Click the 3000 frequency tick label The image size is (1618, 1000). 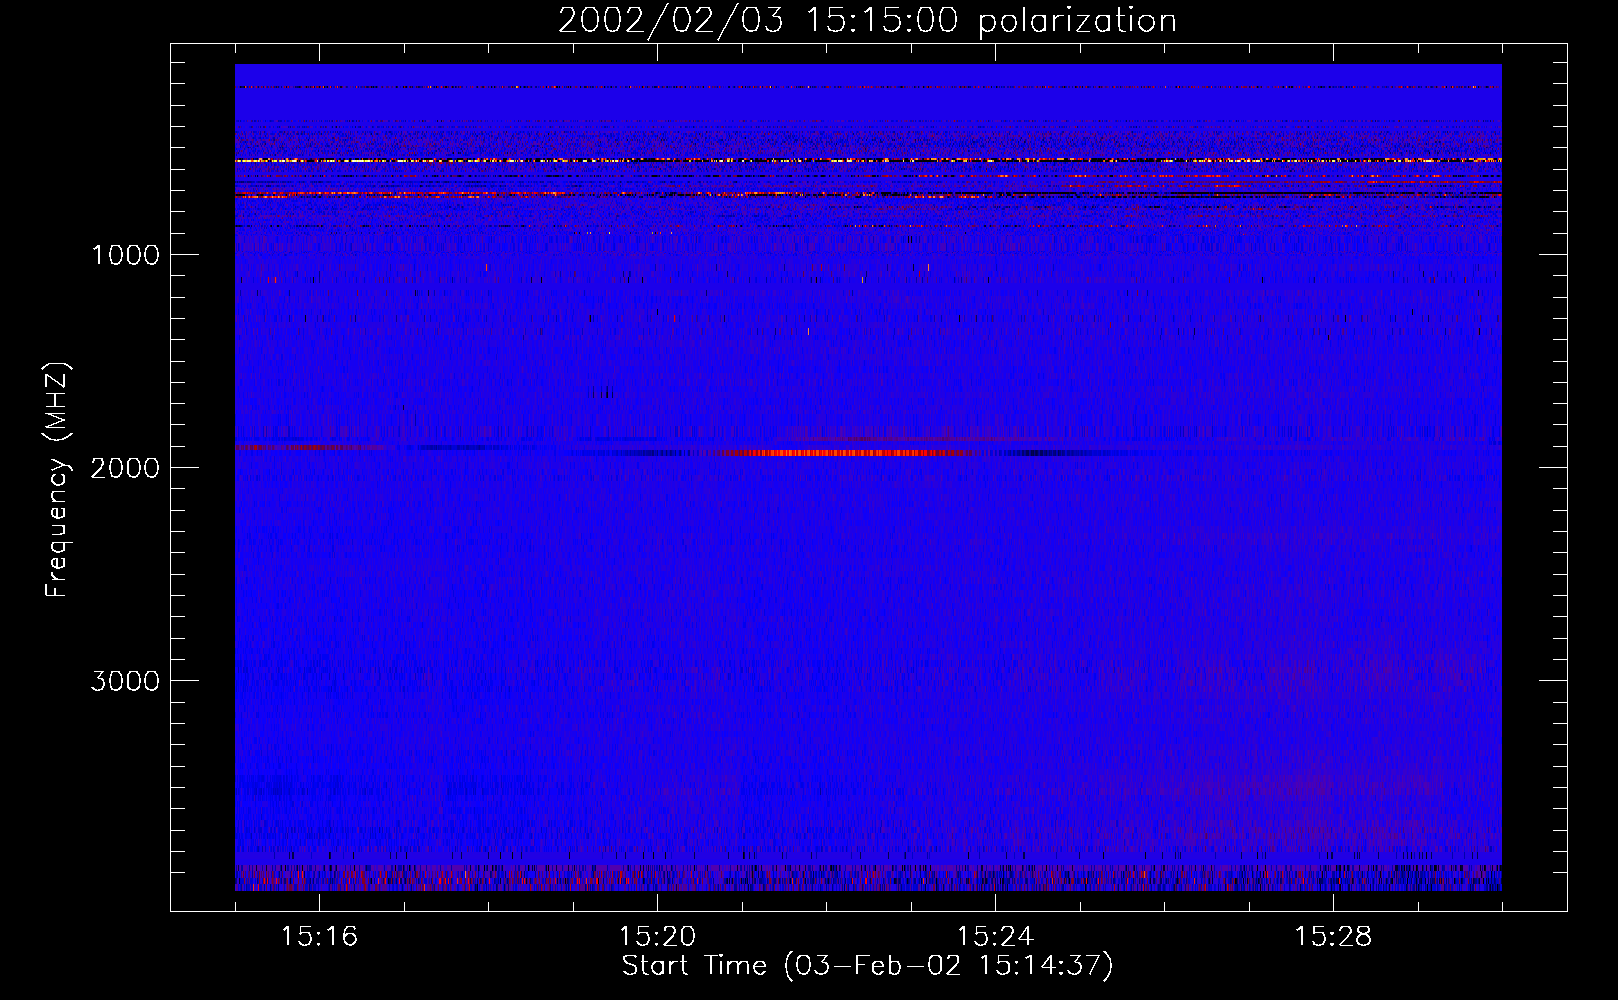[x=125, y=681]
